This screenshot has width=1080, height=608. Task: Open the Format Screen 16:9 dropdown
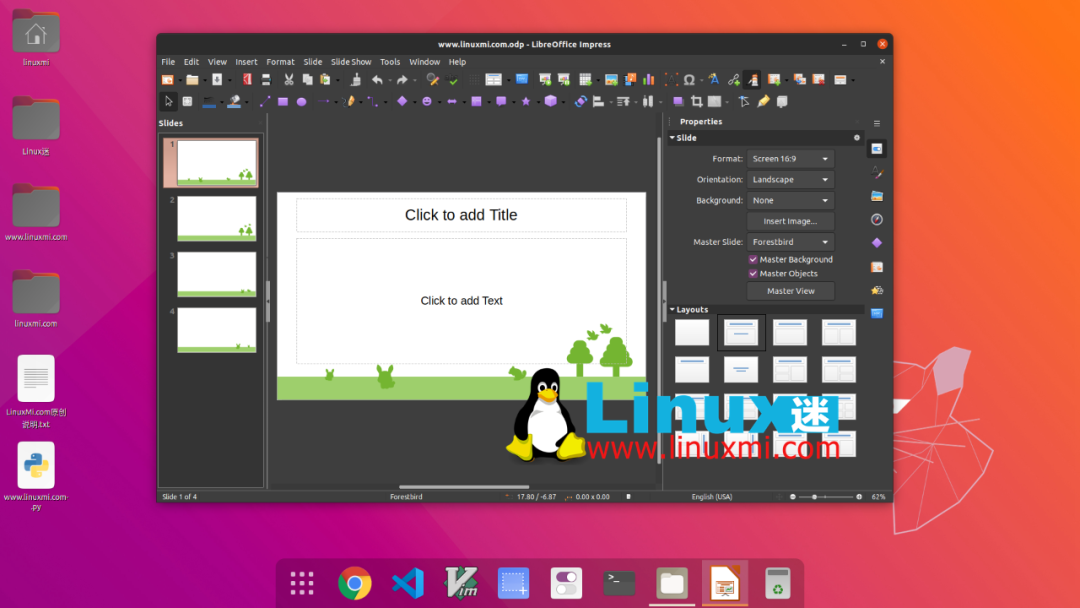tap(790, 159)
